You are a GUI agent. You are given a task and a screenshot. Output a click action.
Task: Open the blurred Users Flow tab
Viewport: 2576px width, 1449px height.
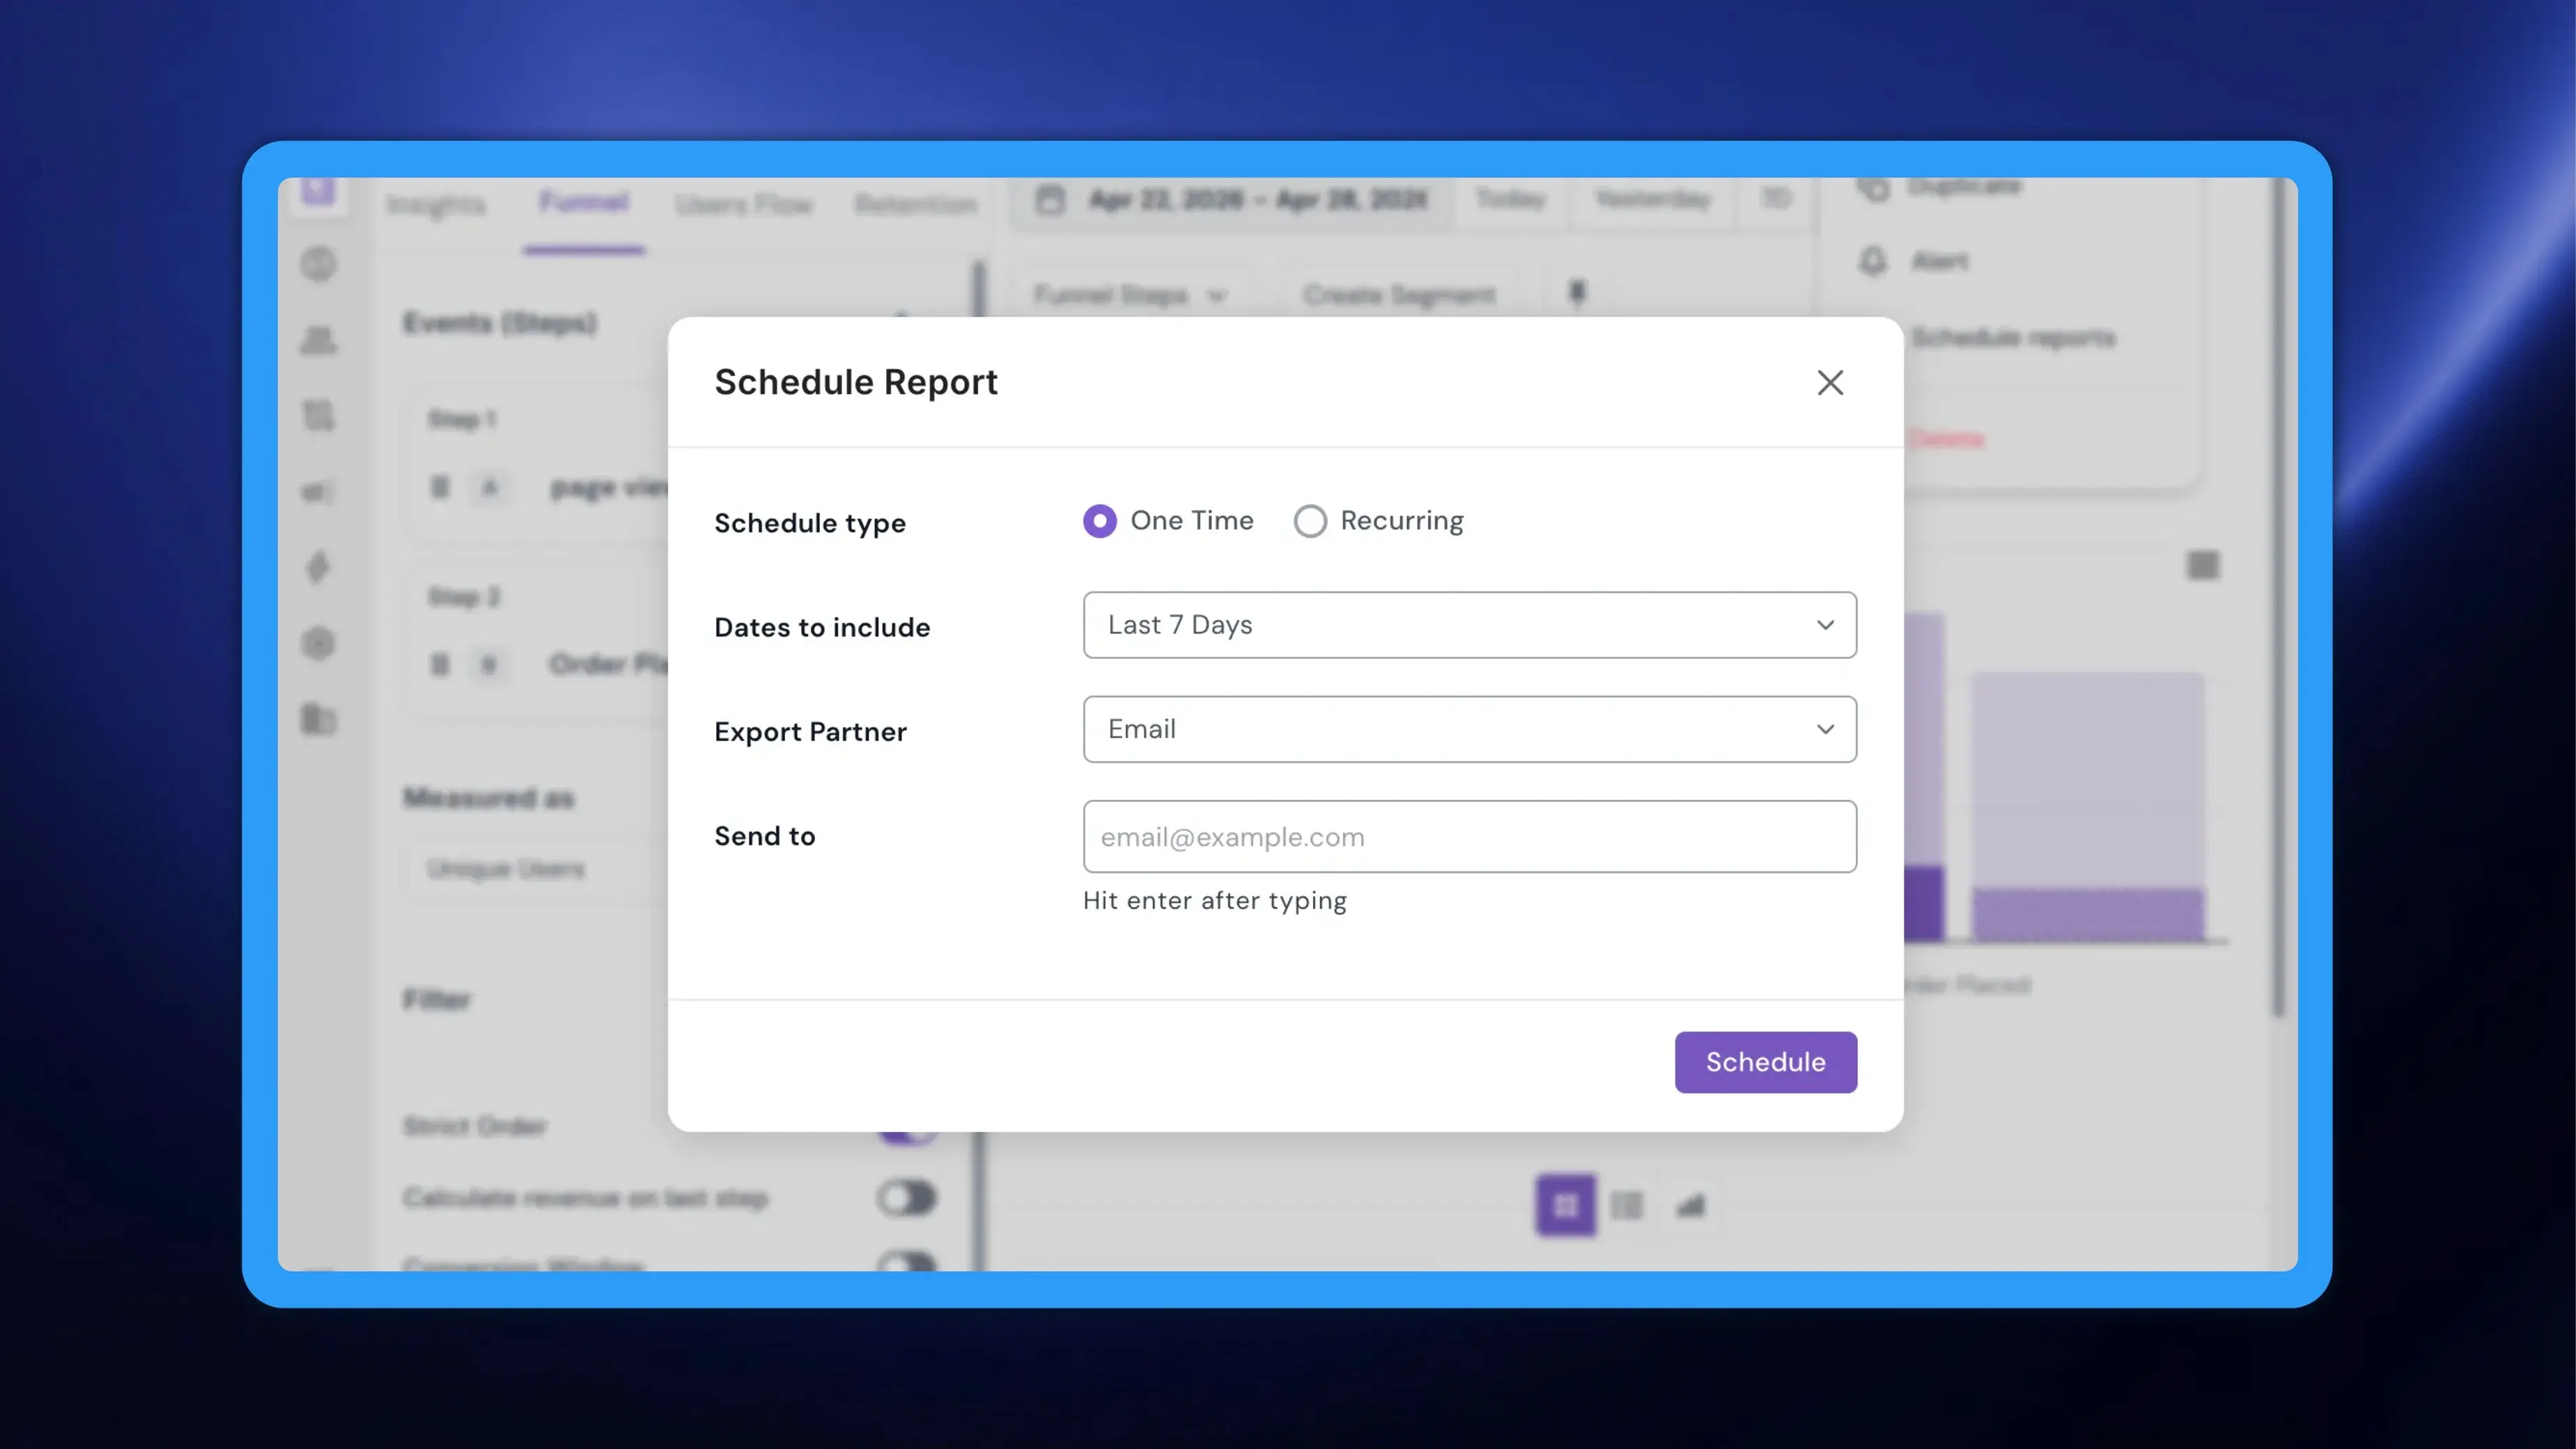pos(743,204)
